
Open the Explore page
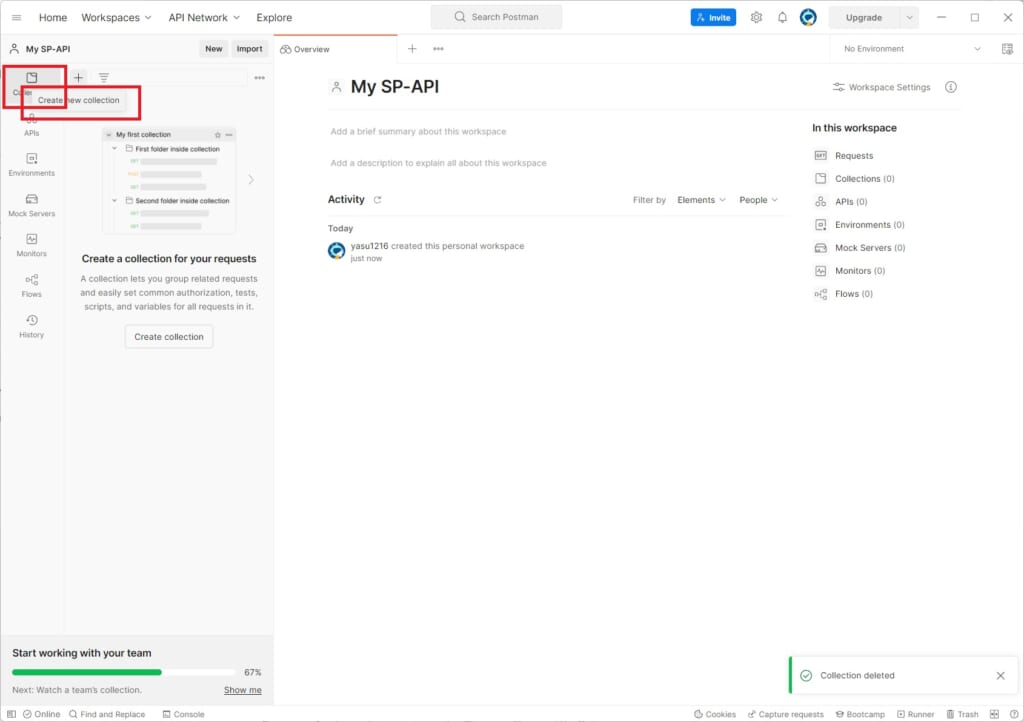click(x=274, y=18)
